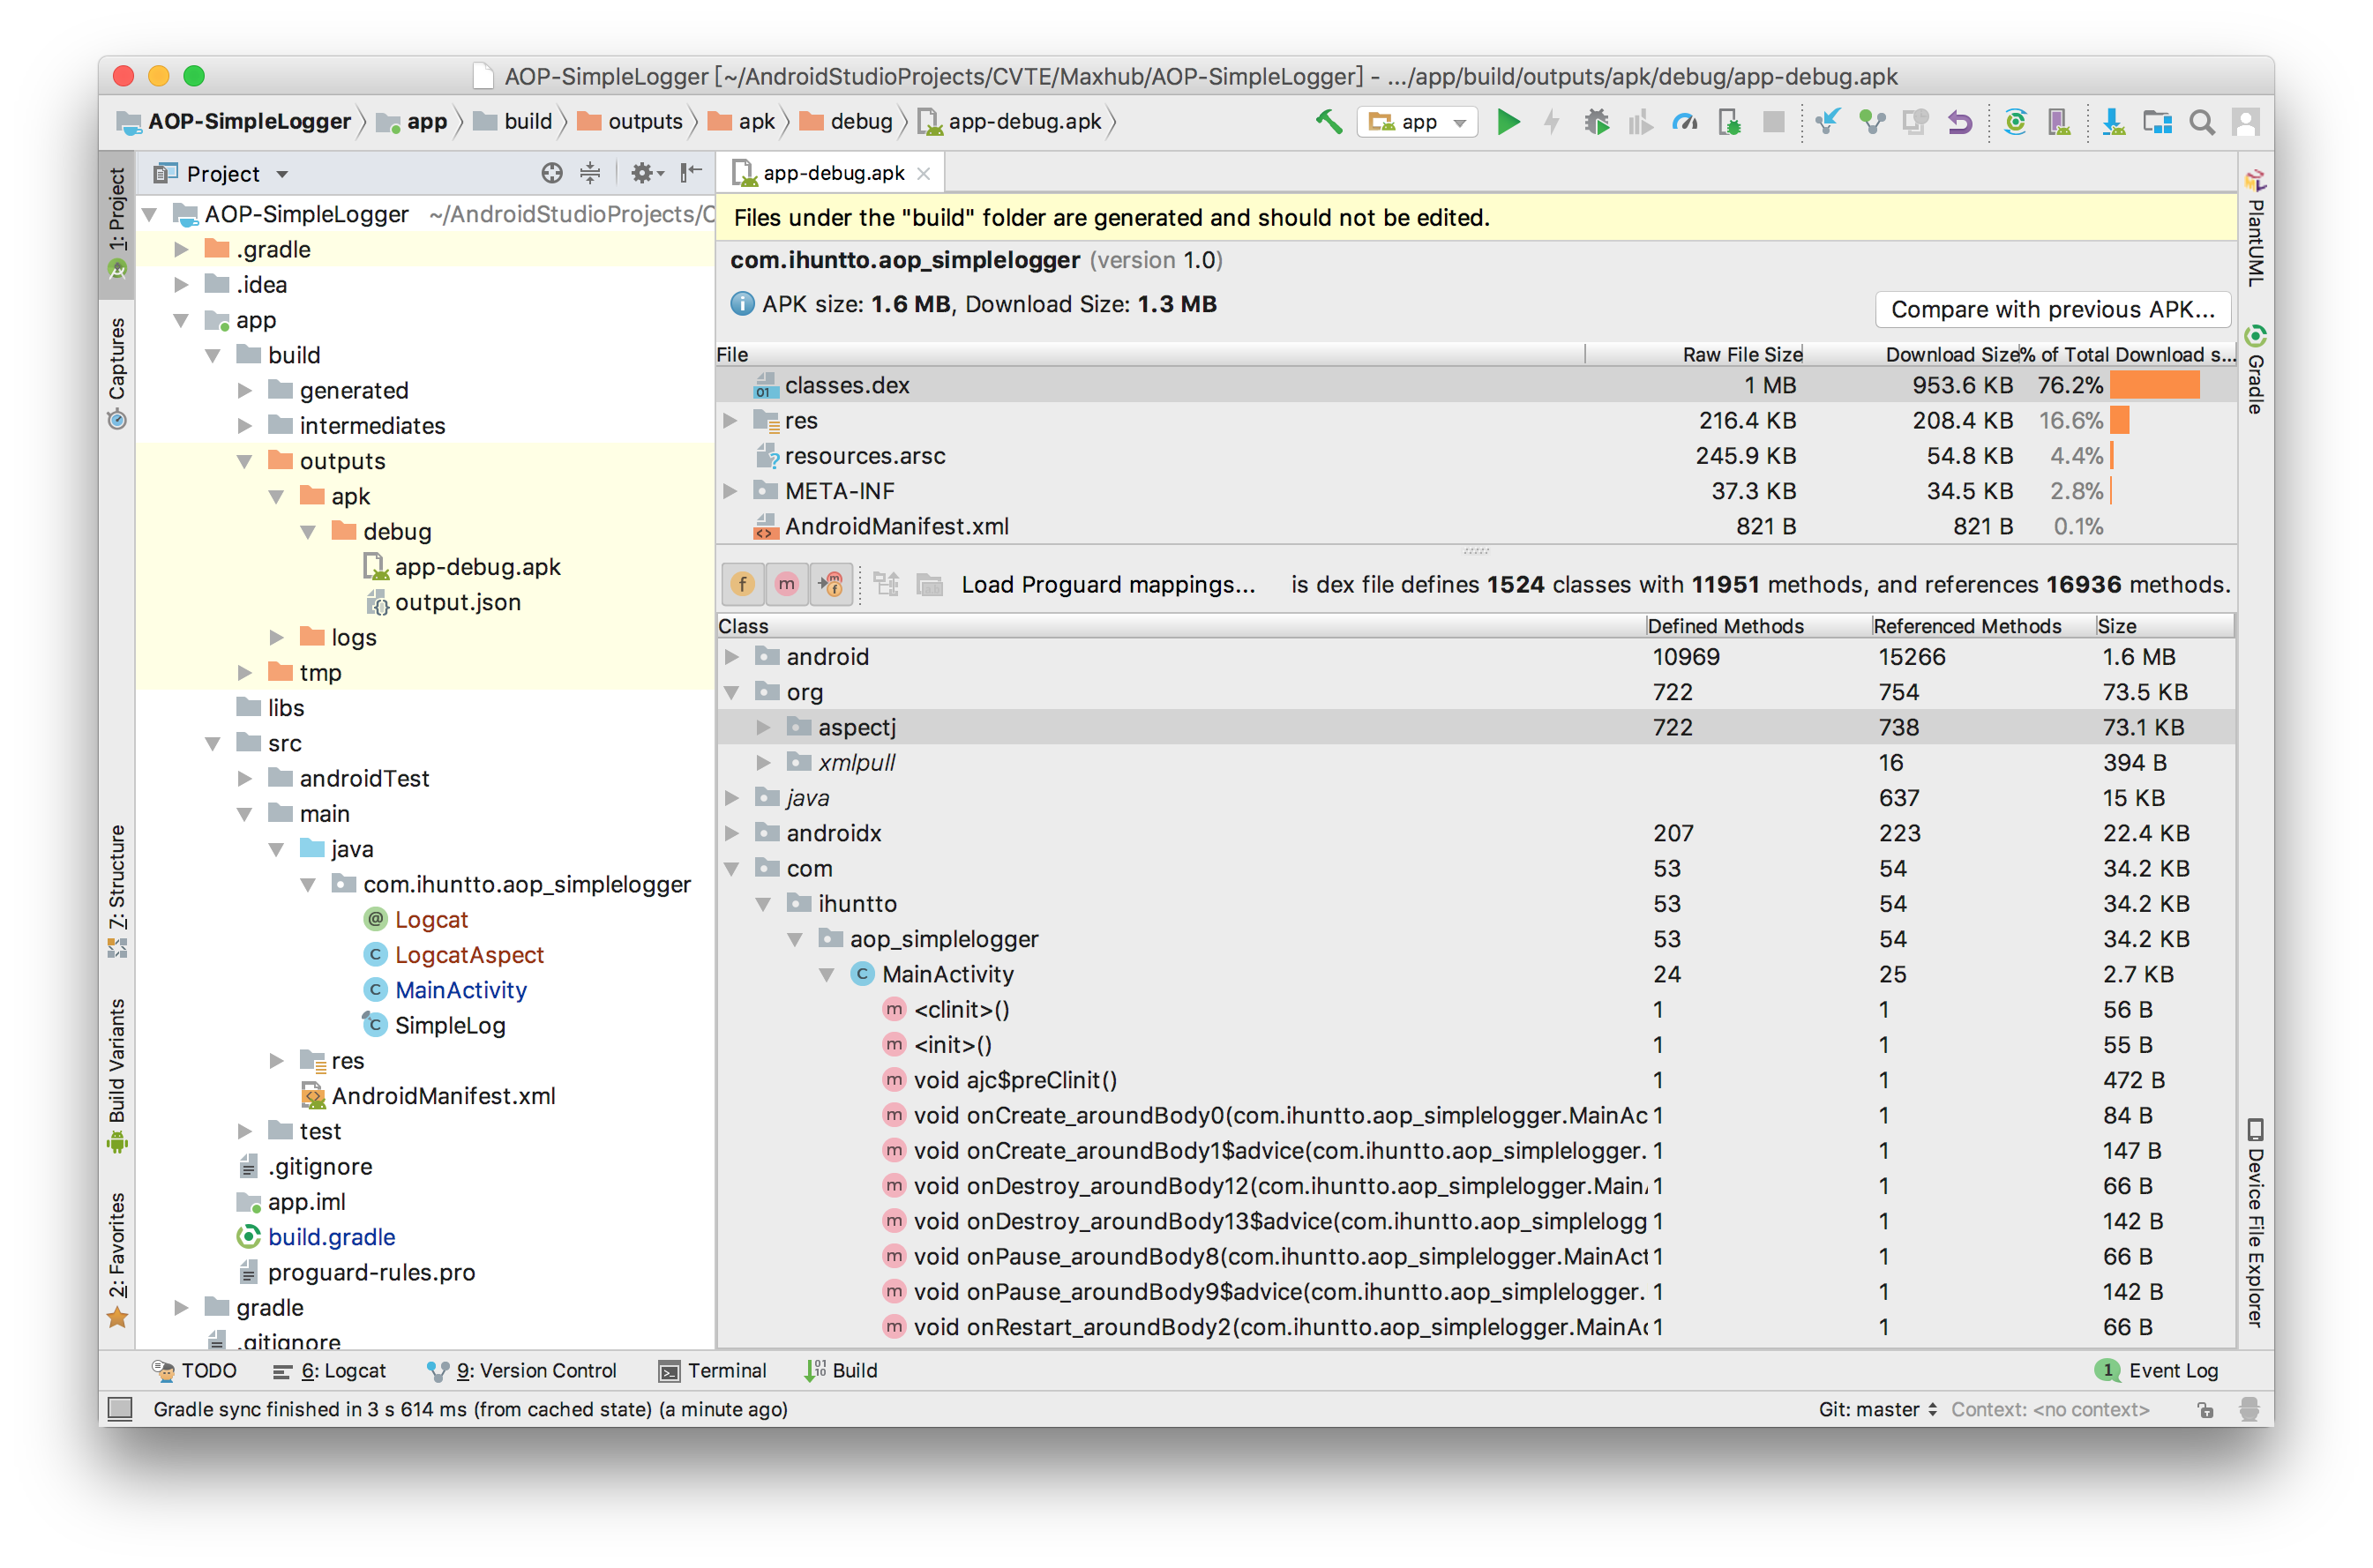This screenshot has height=1568, width=2373.
Task: Click the res row orange size bar
Action: [2119, 420]
